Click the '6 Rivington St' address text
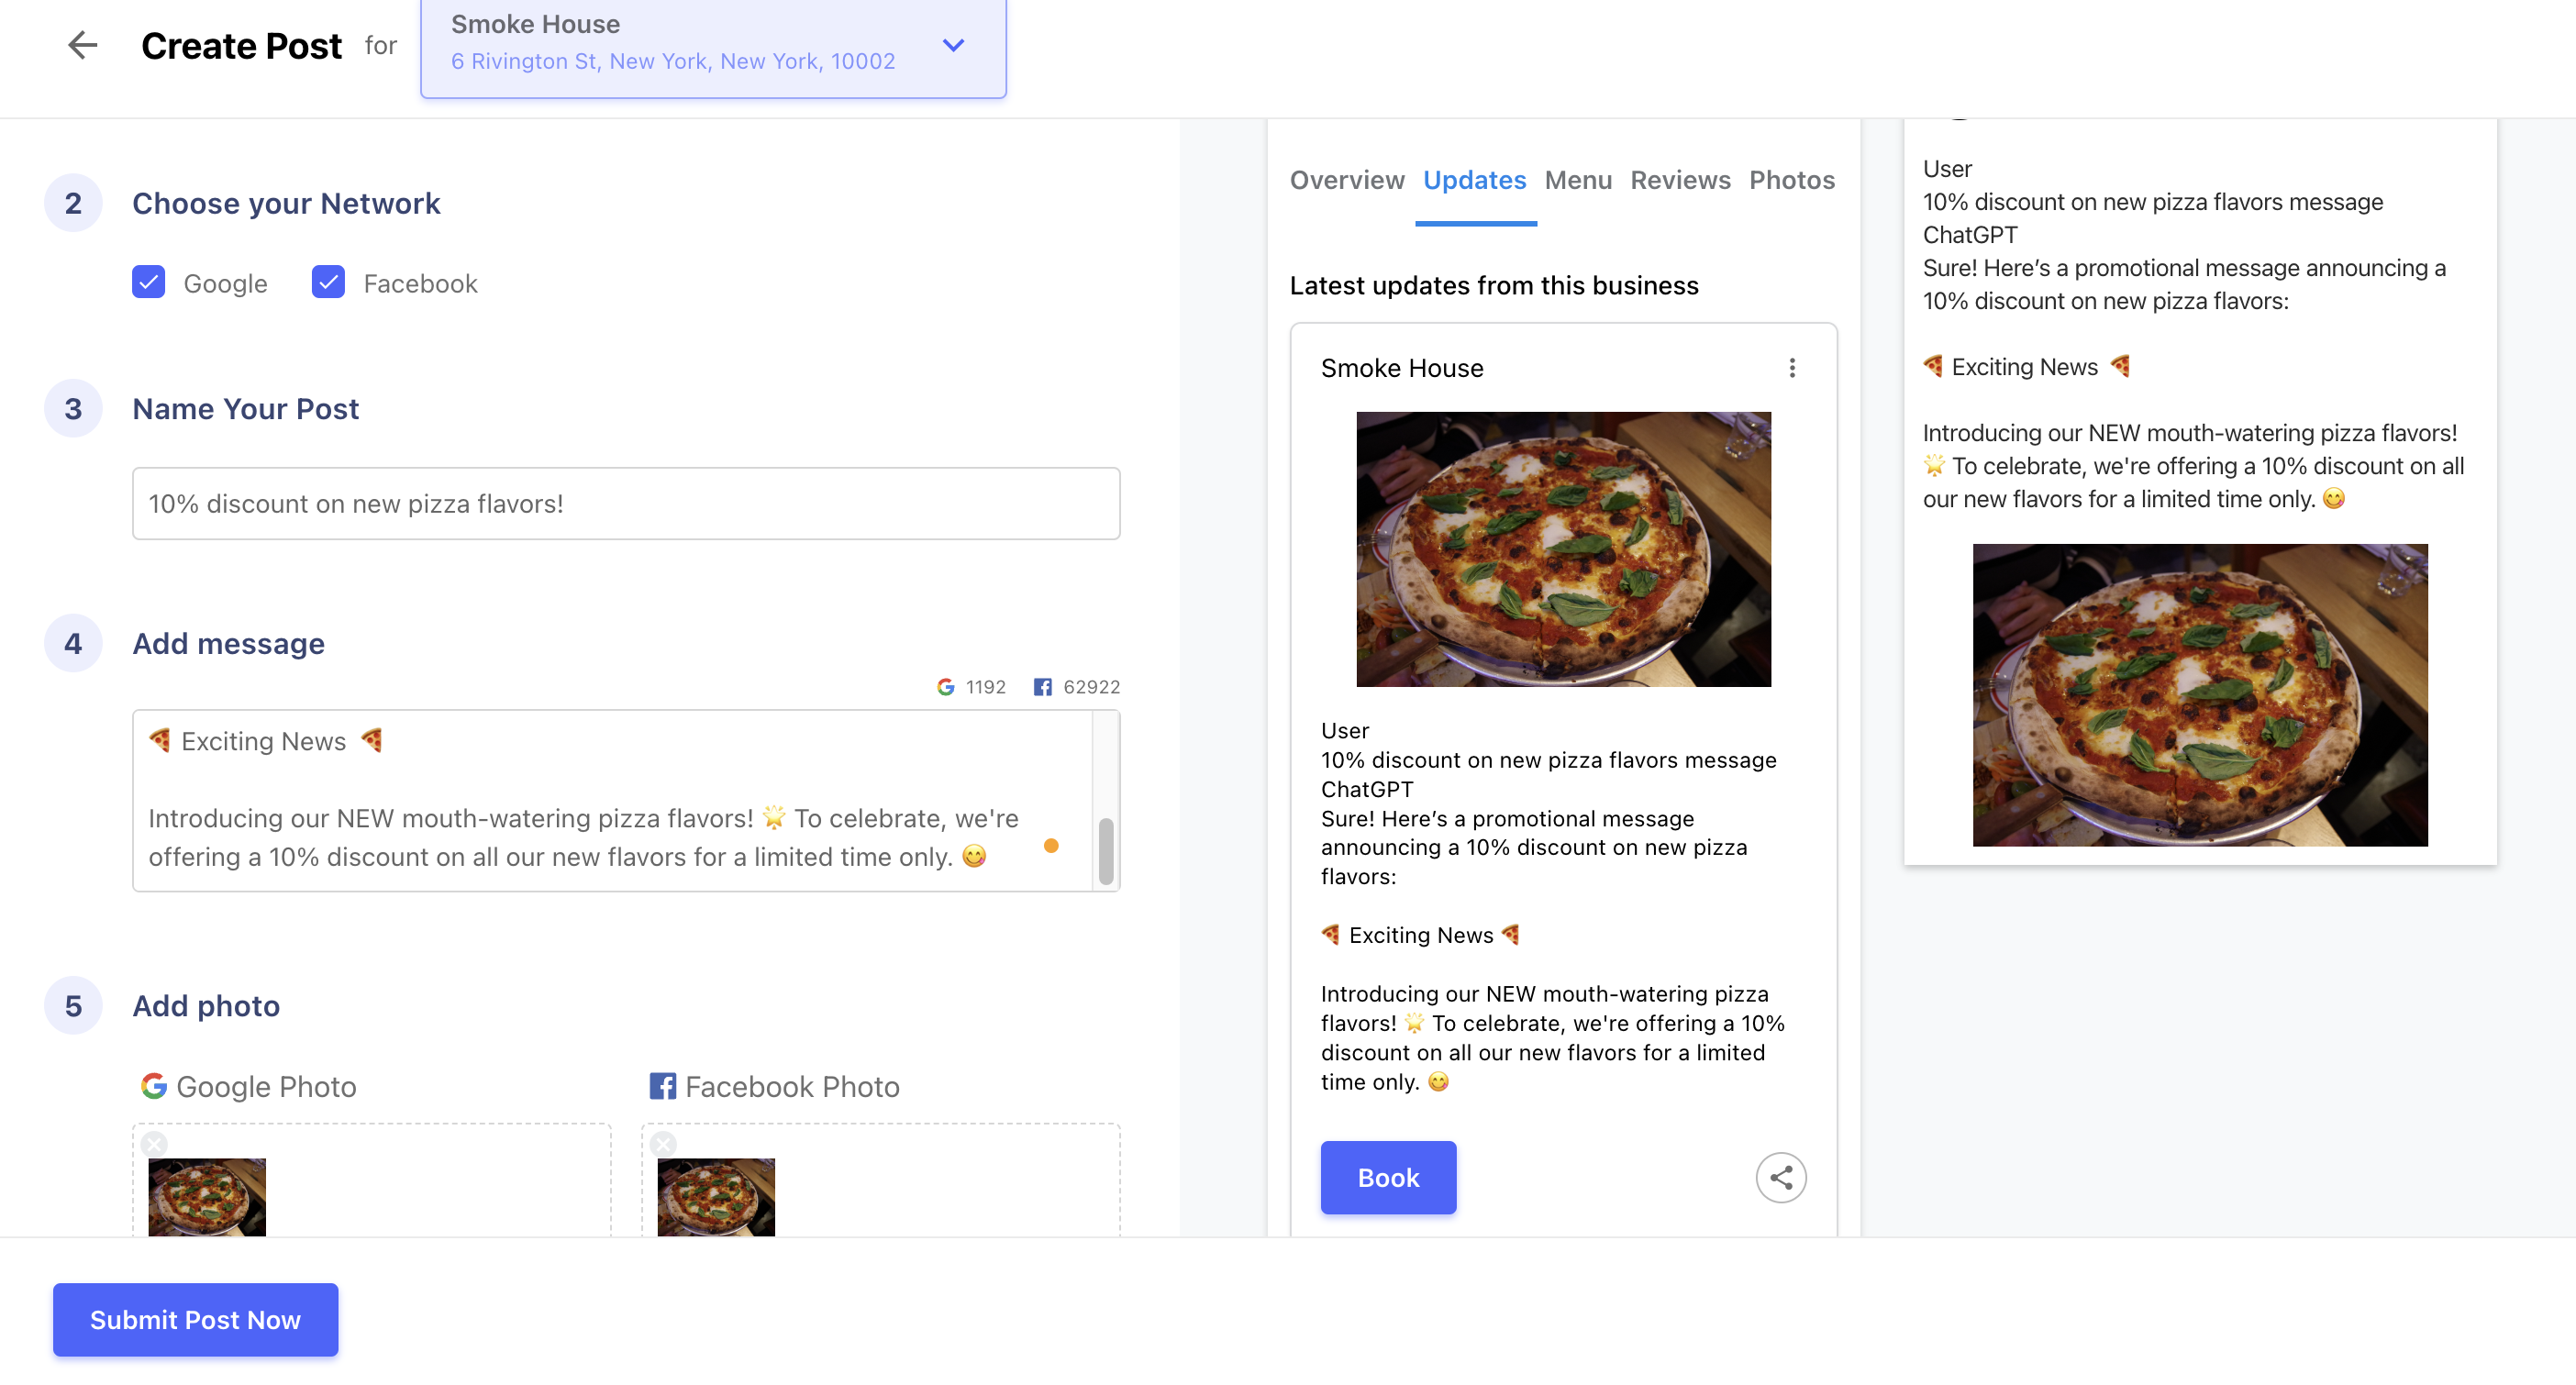 click(x=673, y=61)
